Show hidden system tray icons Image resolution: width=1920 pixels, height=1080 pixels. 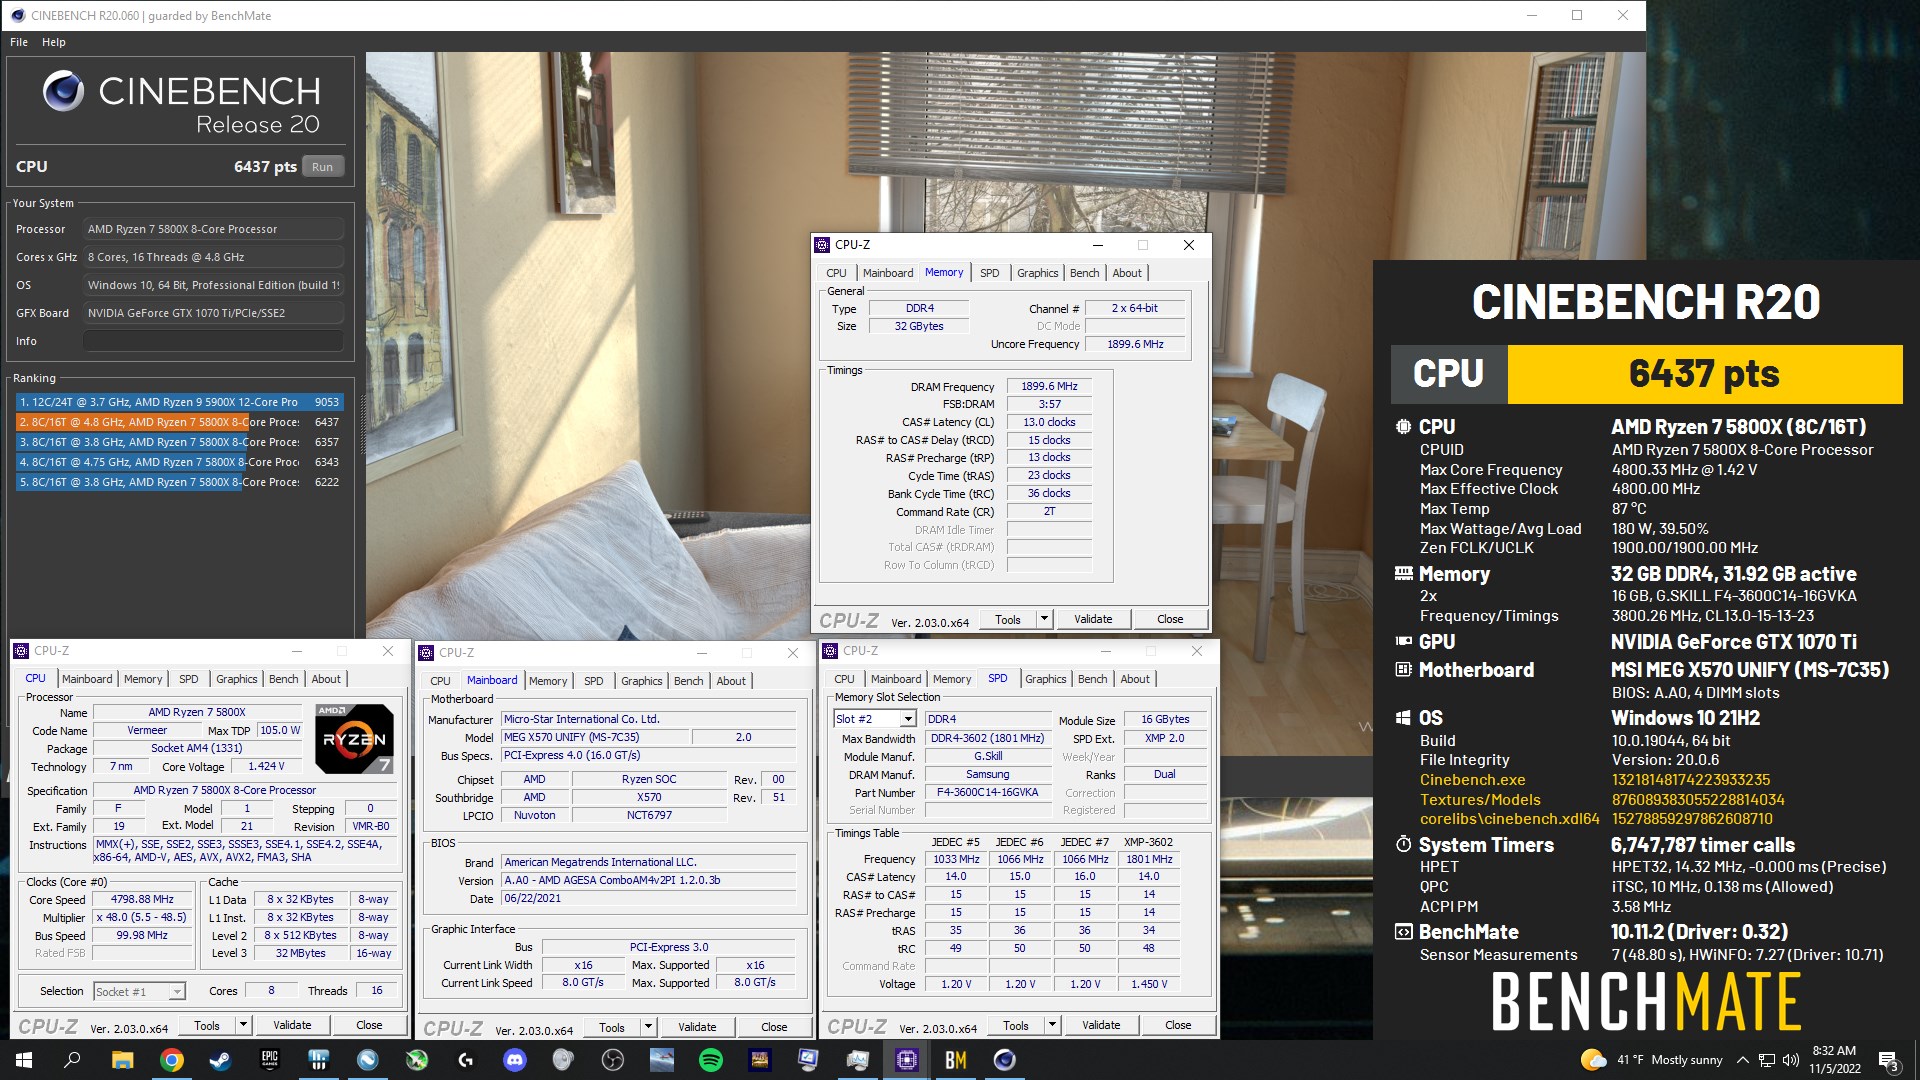[x=1743, y=1060]
